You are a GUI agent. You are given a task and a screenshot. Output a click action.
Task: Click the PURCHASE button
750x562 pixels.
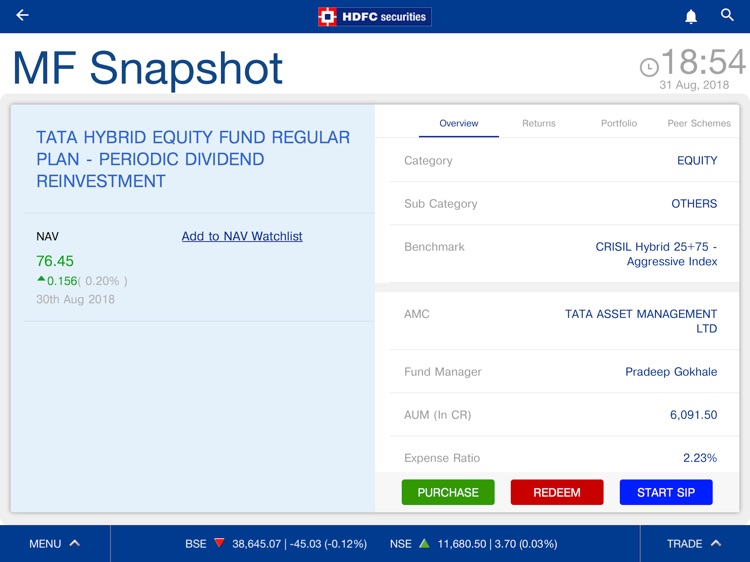coord(448,492)
